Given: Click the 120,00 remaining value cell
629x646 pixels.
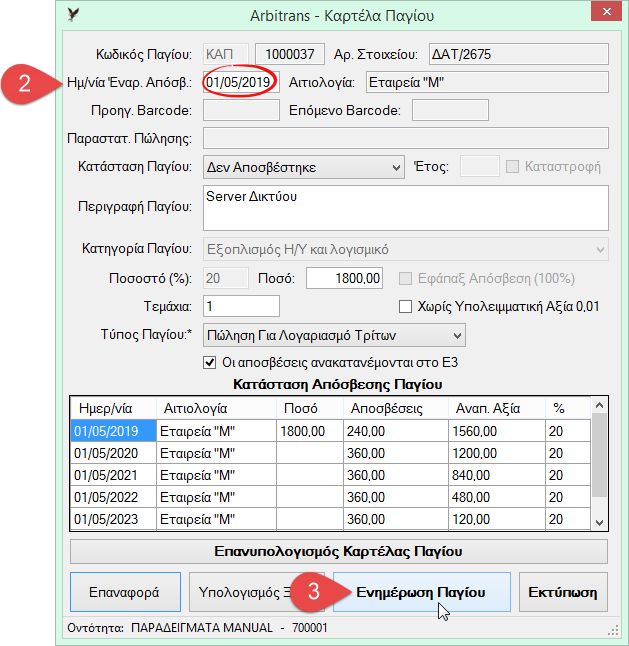Looking at the screenshot, I should click(x=497, y=519).
